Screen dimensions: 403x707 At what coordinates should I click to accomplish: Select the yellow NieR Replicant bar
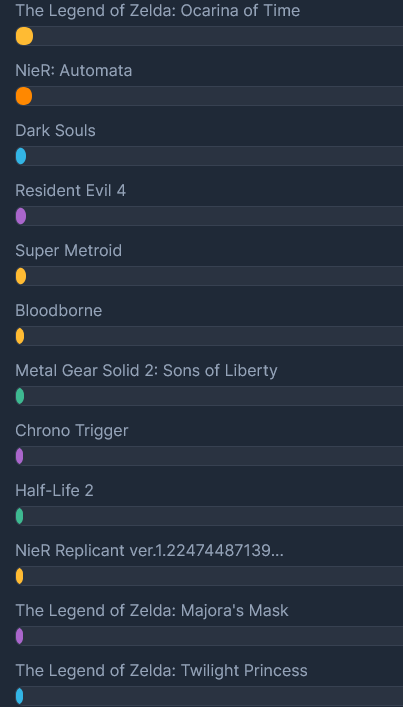click(x=19, y=576)
